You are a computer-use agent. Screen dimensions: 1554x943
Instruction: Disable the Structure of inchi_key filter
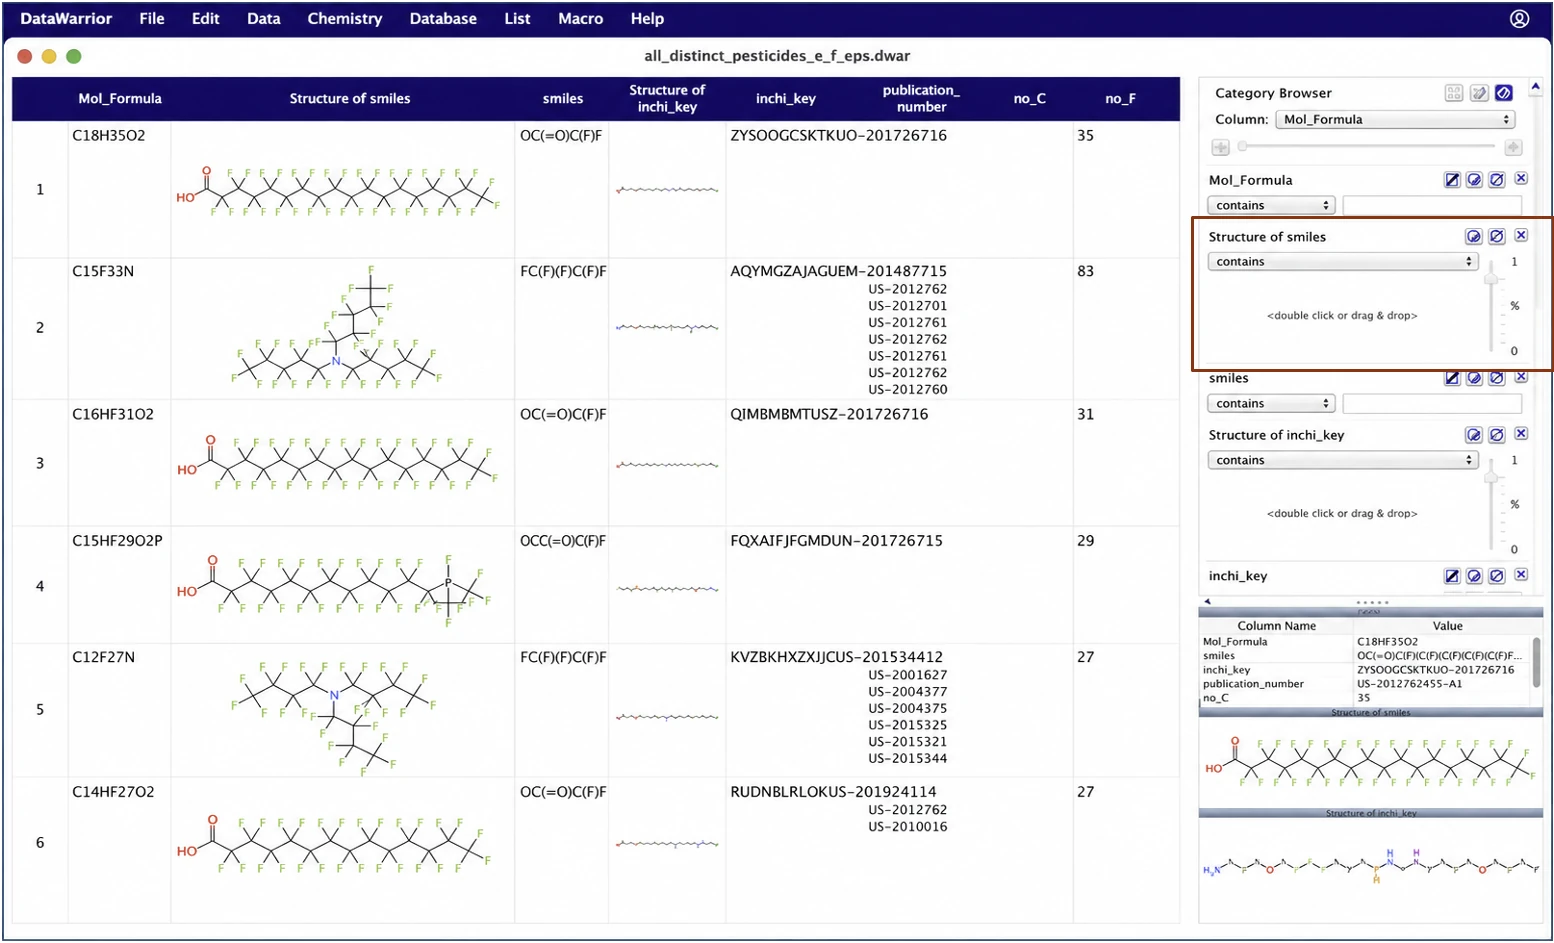[x=1497, y=435]
